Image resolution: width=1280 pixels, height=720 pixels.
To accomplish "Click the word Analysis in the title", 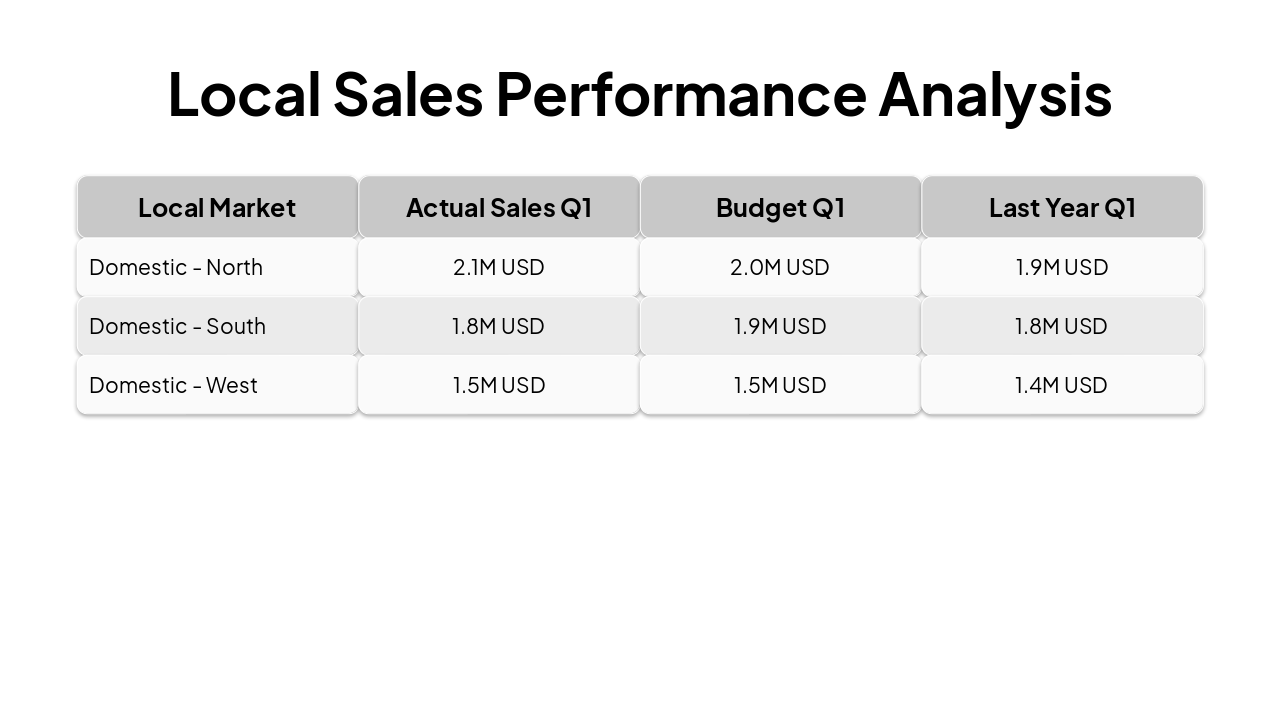I will point(995,94).
